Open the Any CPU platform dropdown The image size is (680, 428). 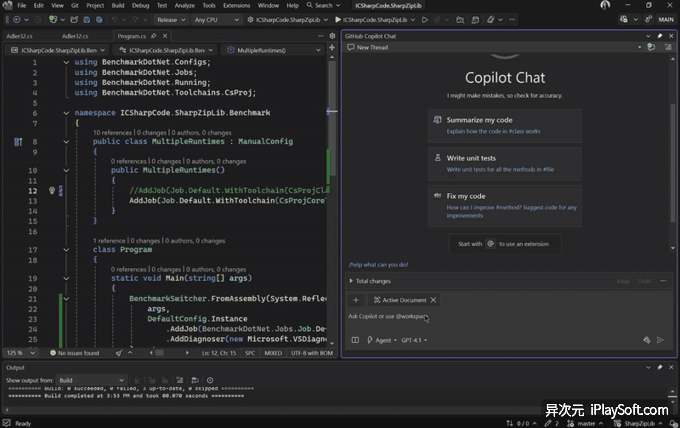click(217, 19)
